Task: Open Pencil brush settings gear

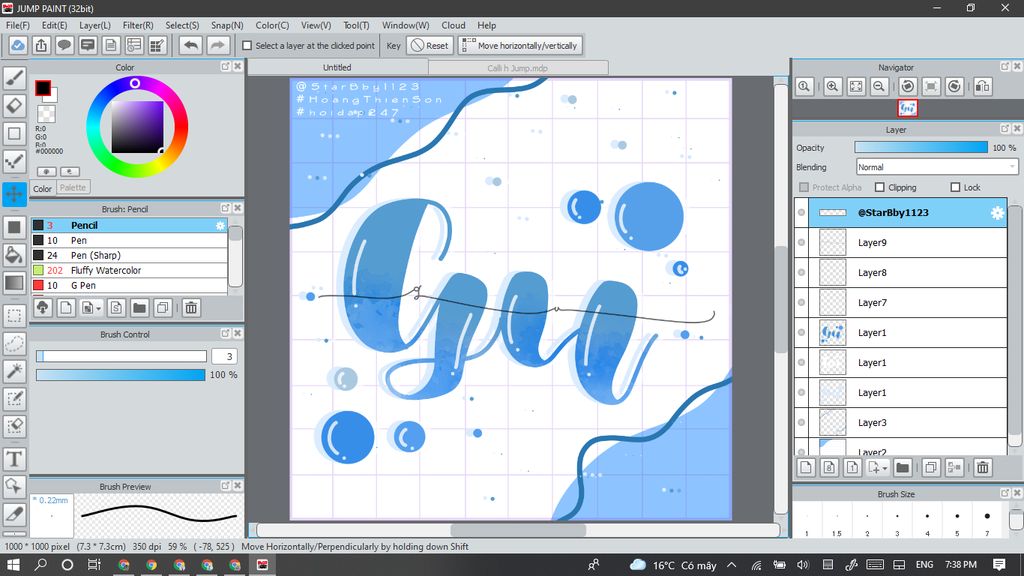Action: (220, 225)
